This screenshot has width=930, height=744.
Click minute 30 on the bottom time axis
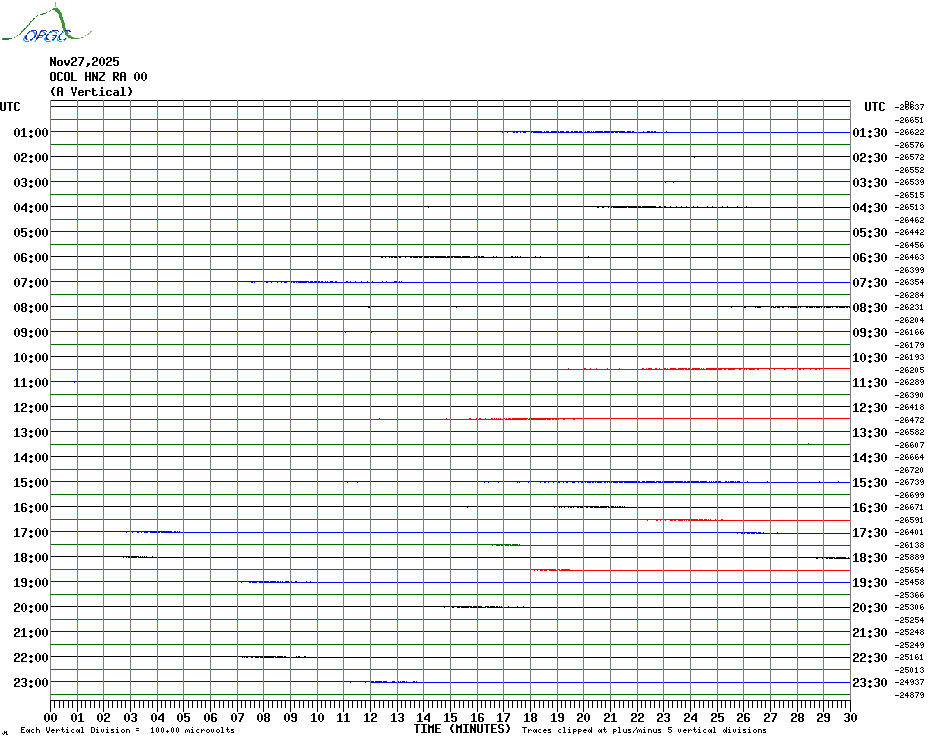(849, 717)
